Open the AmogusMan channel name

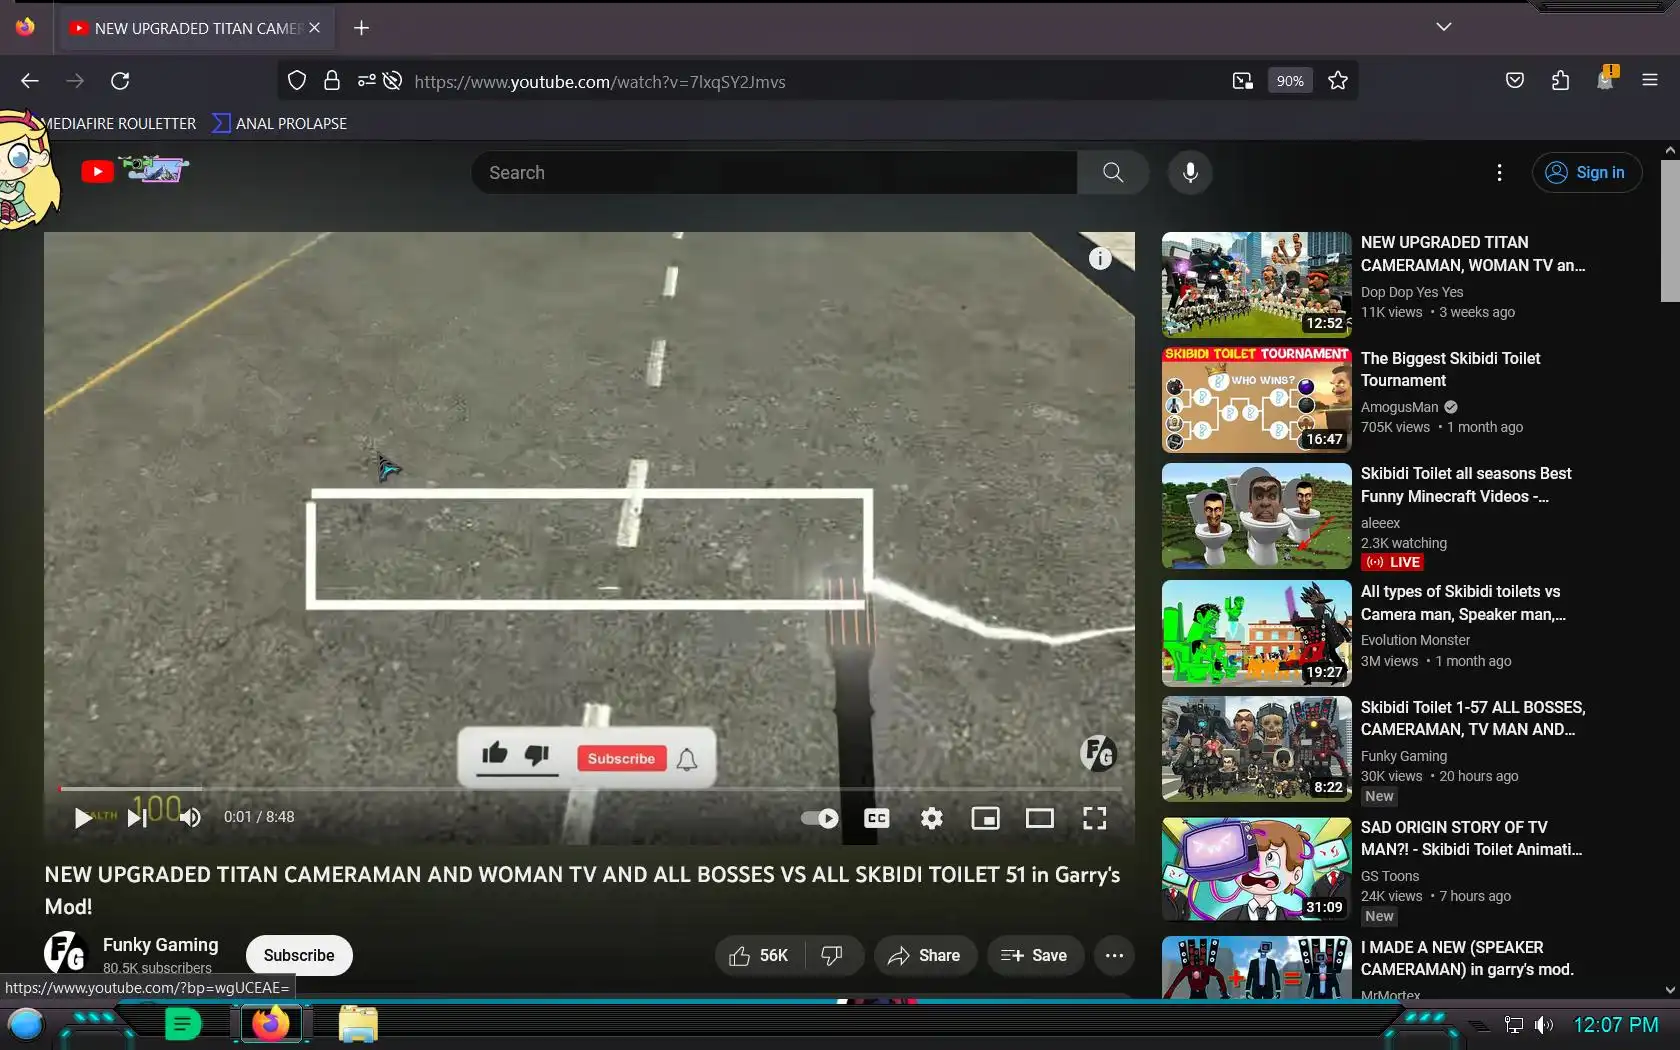tap(1399, 407)
